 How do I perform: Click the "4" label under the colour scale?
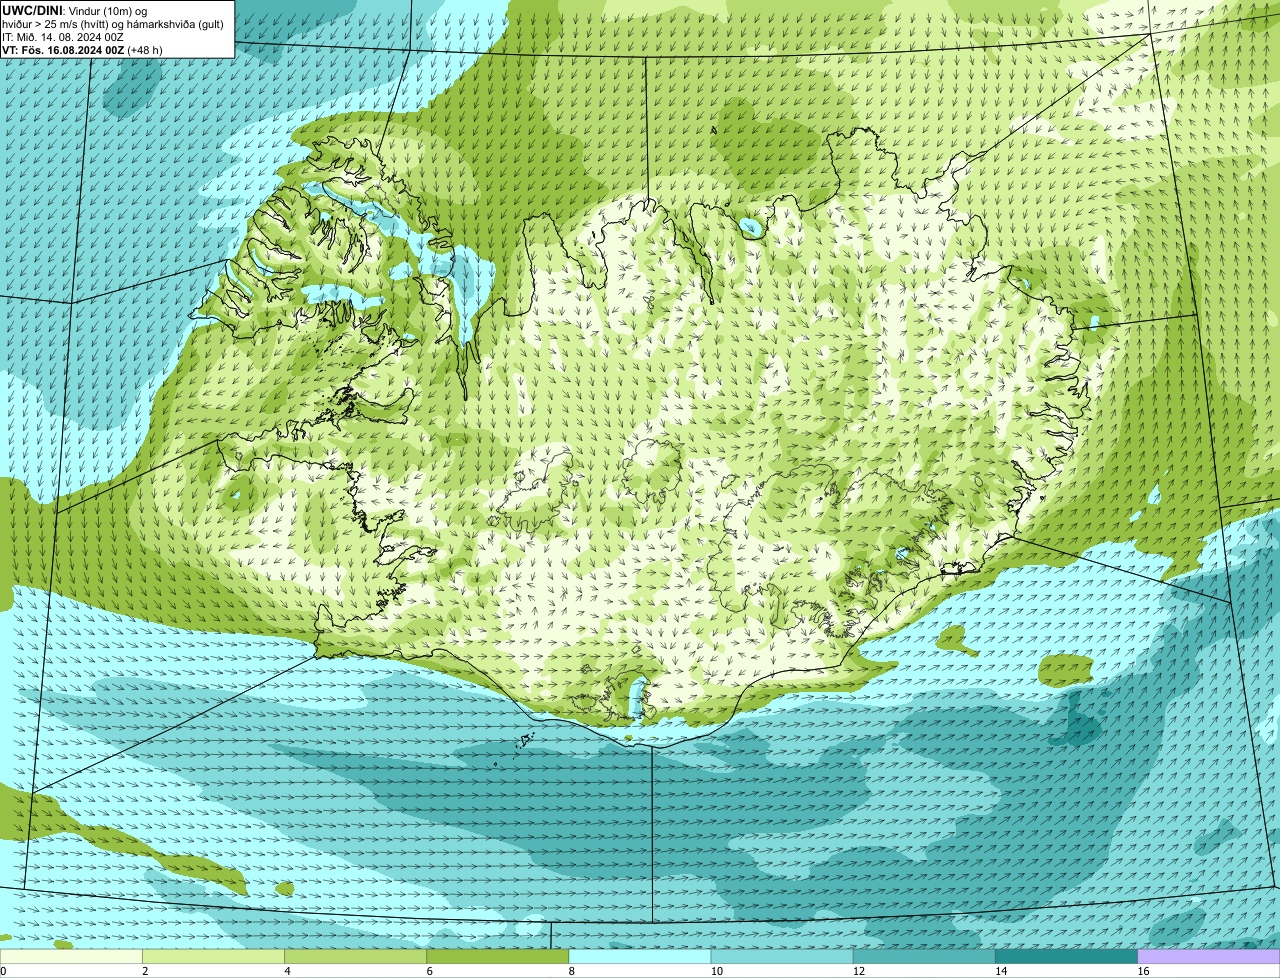tap(287, 971)
